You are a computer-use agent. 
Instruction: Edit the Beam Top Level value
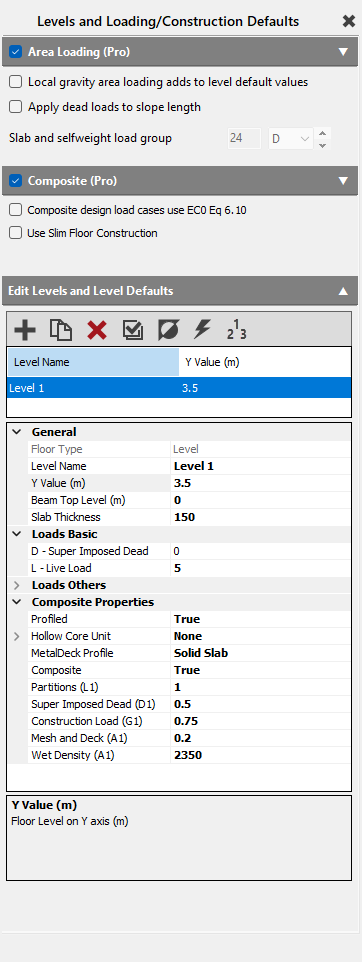[260, 500]
